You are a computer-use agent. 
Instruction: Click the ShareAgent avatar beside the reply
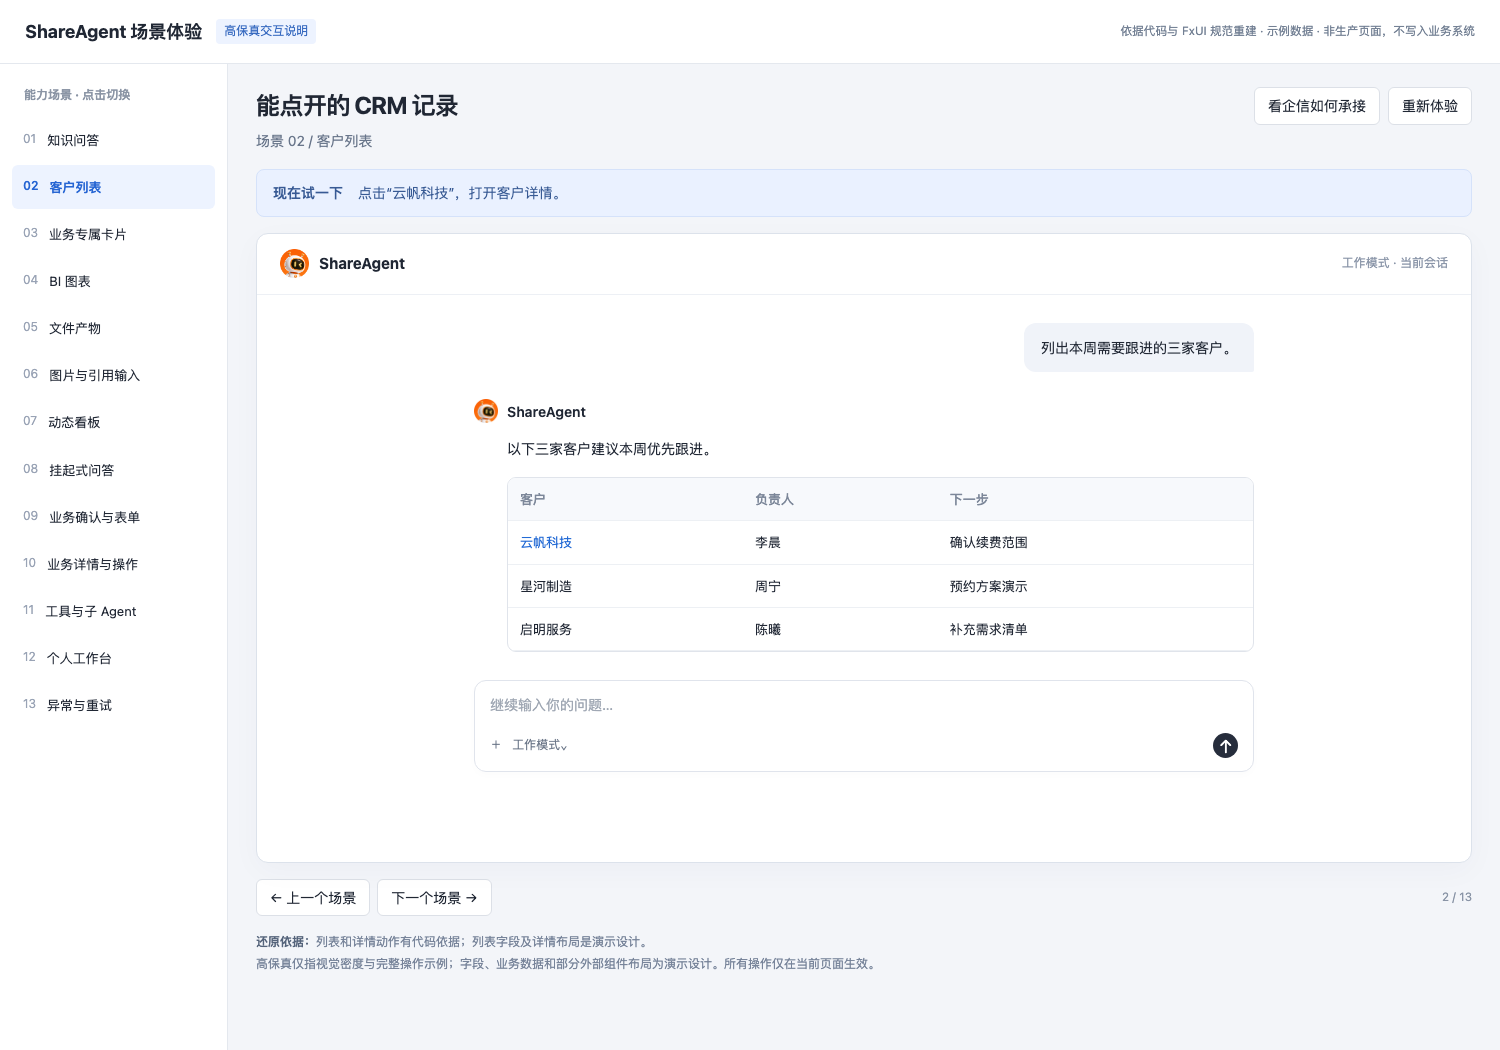tap(486, 411)
